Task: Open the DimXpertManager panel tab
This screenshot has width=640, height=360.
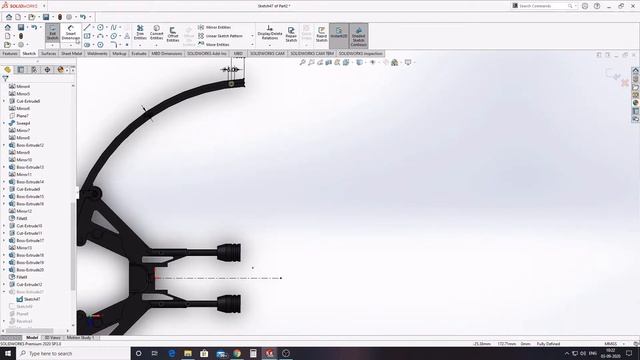Action: [x=47, y=70]
